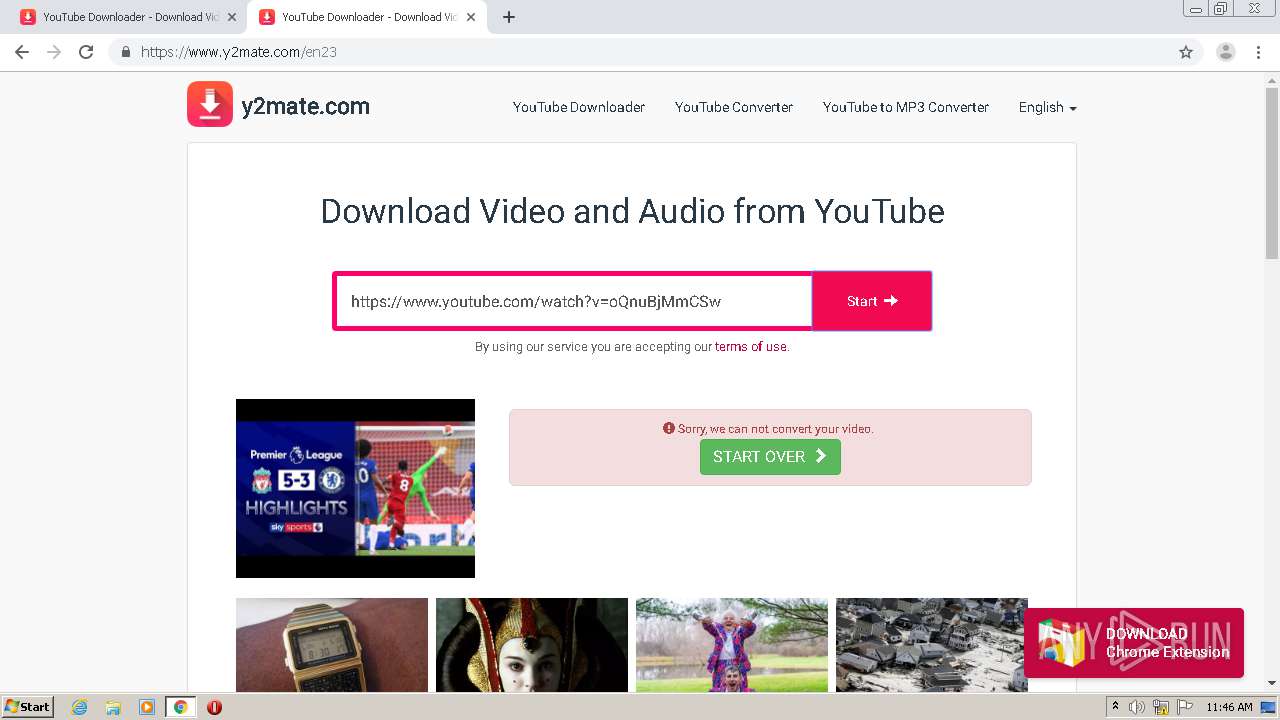Open Windows Explorer folder on taskbar
This screenshot has height=720, width=1280.
[x=113, y=707]
